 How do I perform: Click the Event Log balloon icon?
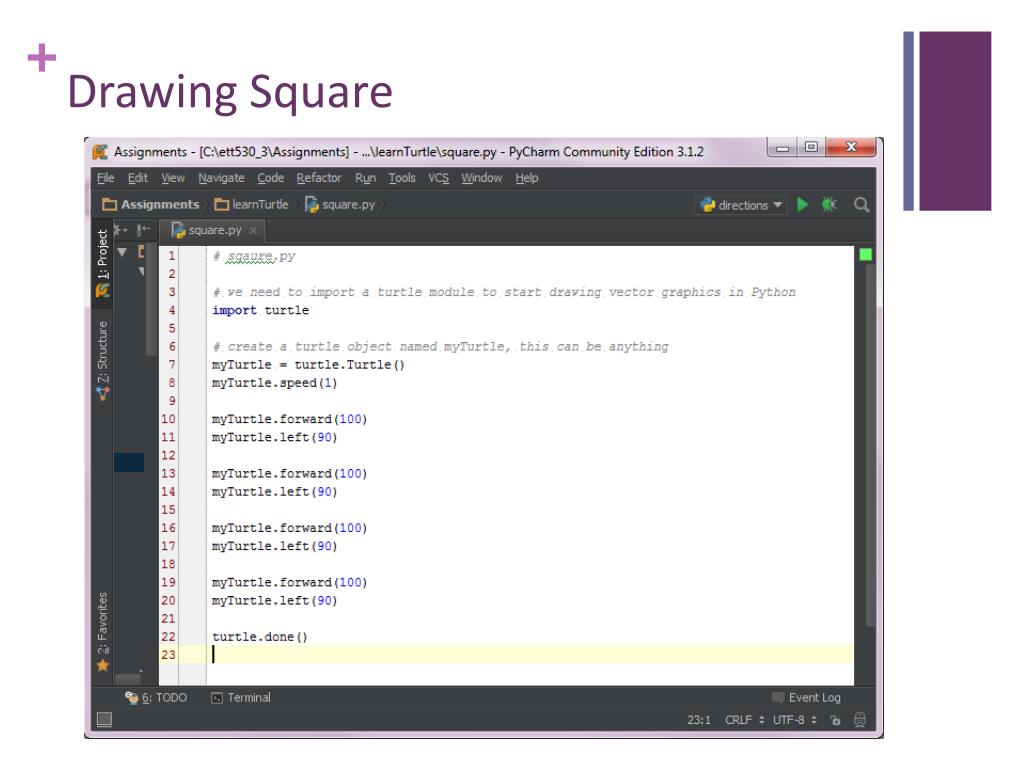click(778, 697)
